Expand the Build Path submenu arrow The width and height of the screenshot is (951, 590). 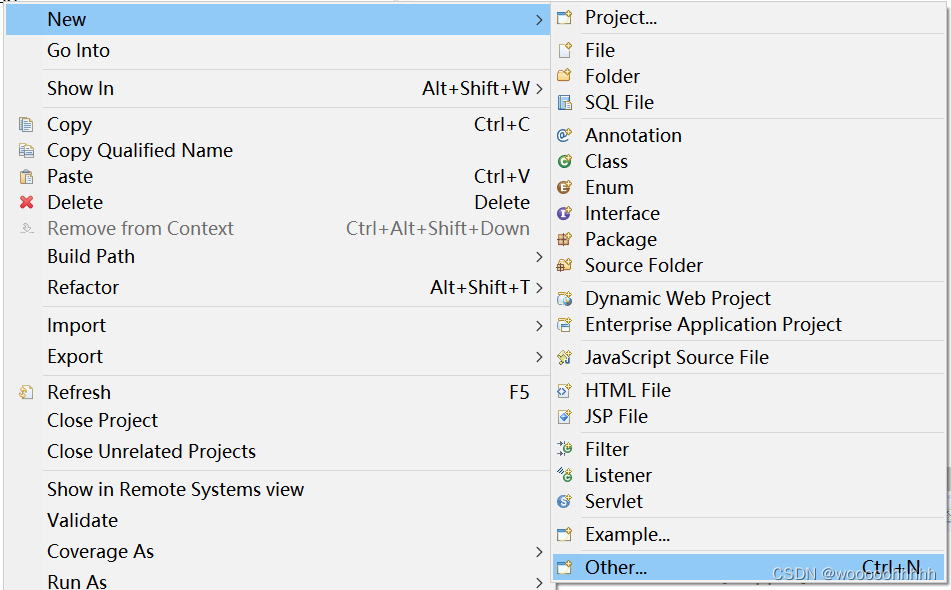click(539, 256)
